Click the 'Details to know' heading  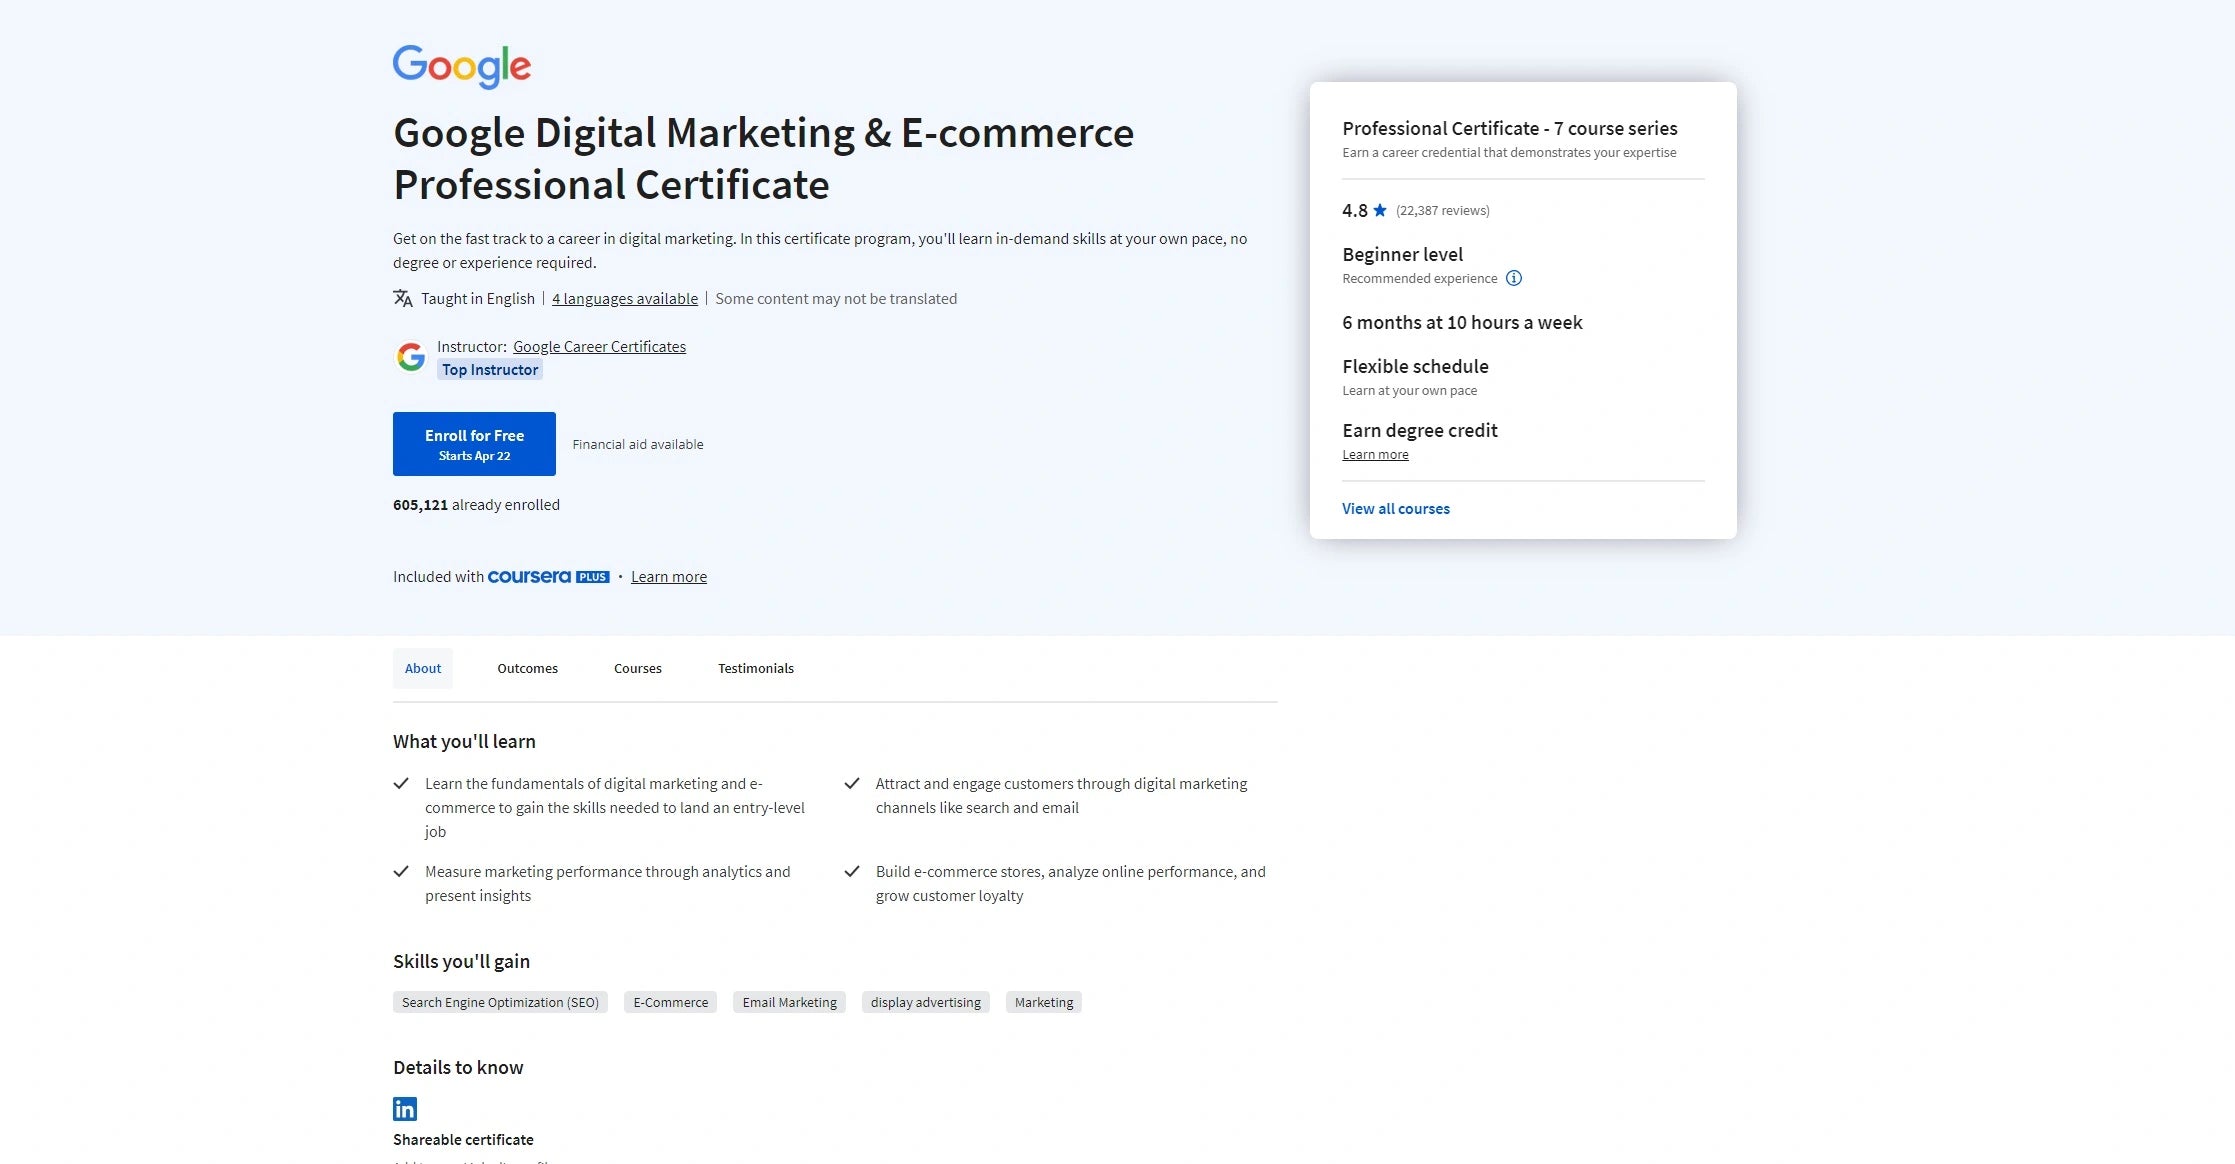458,1068
